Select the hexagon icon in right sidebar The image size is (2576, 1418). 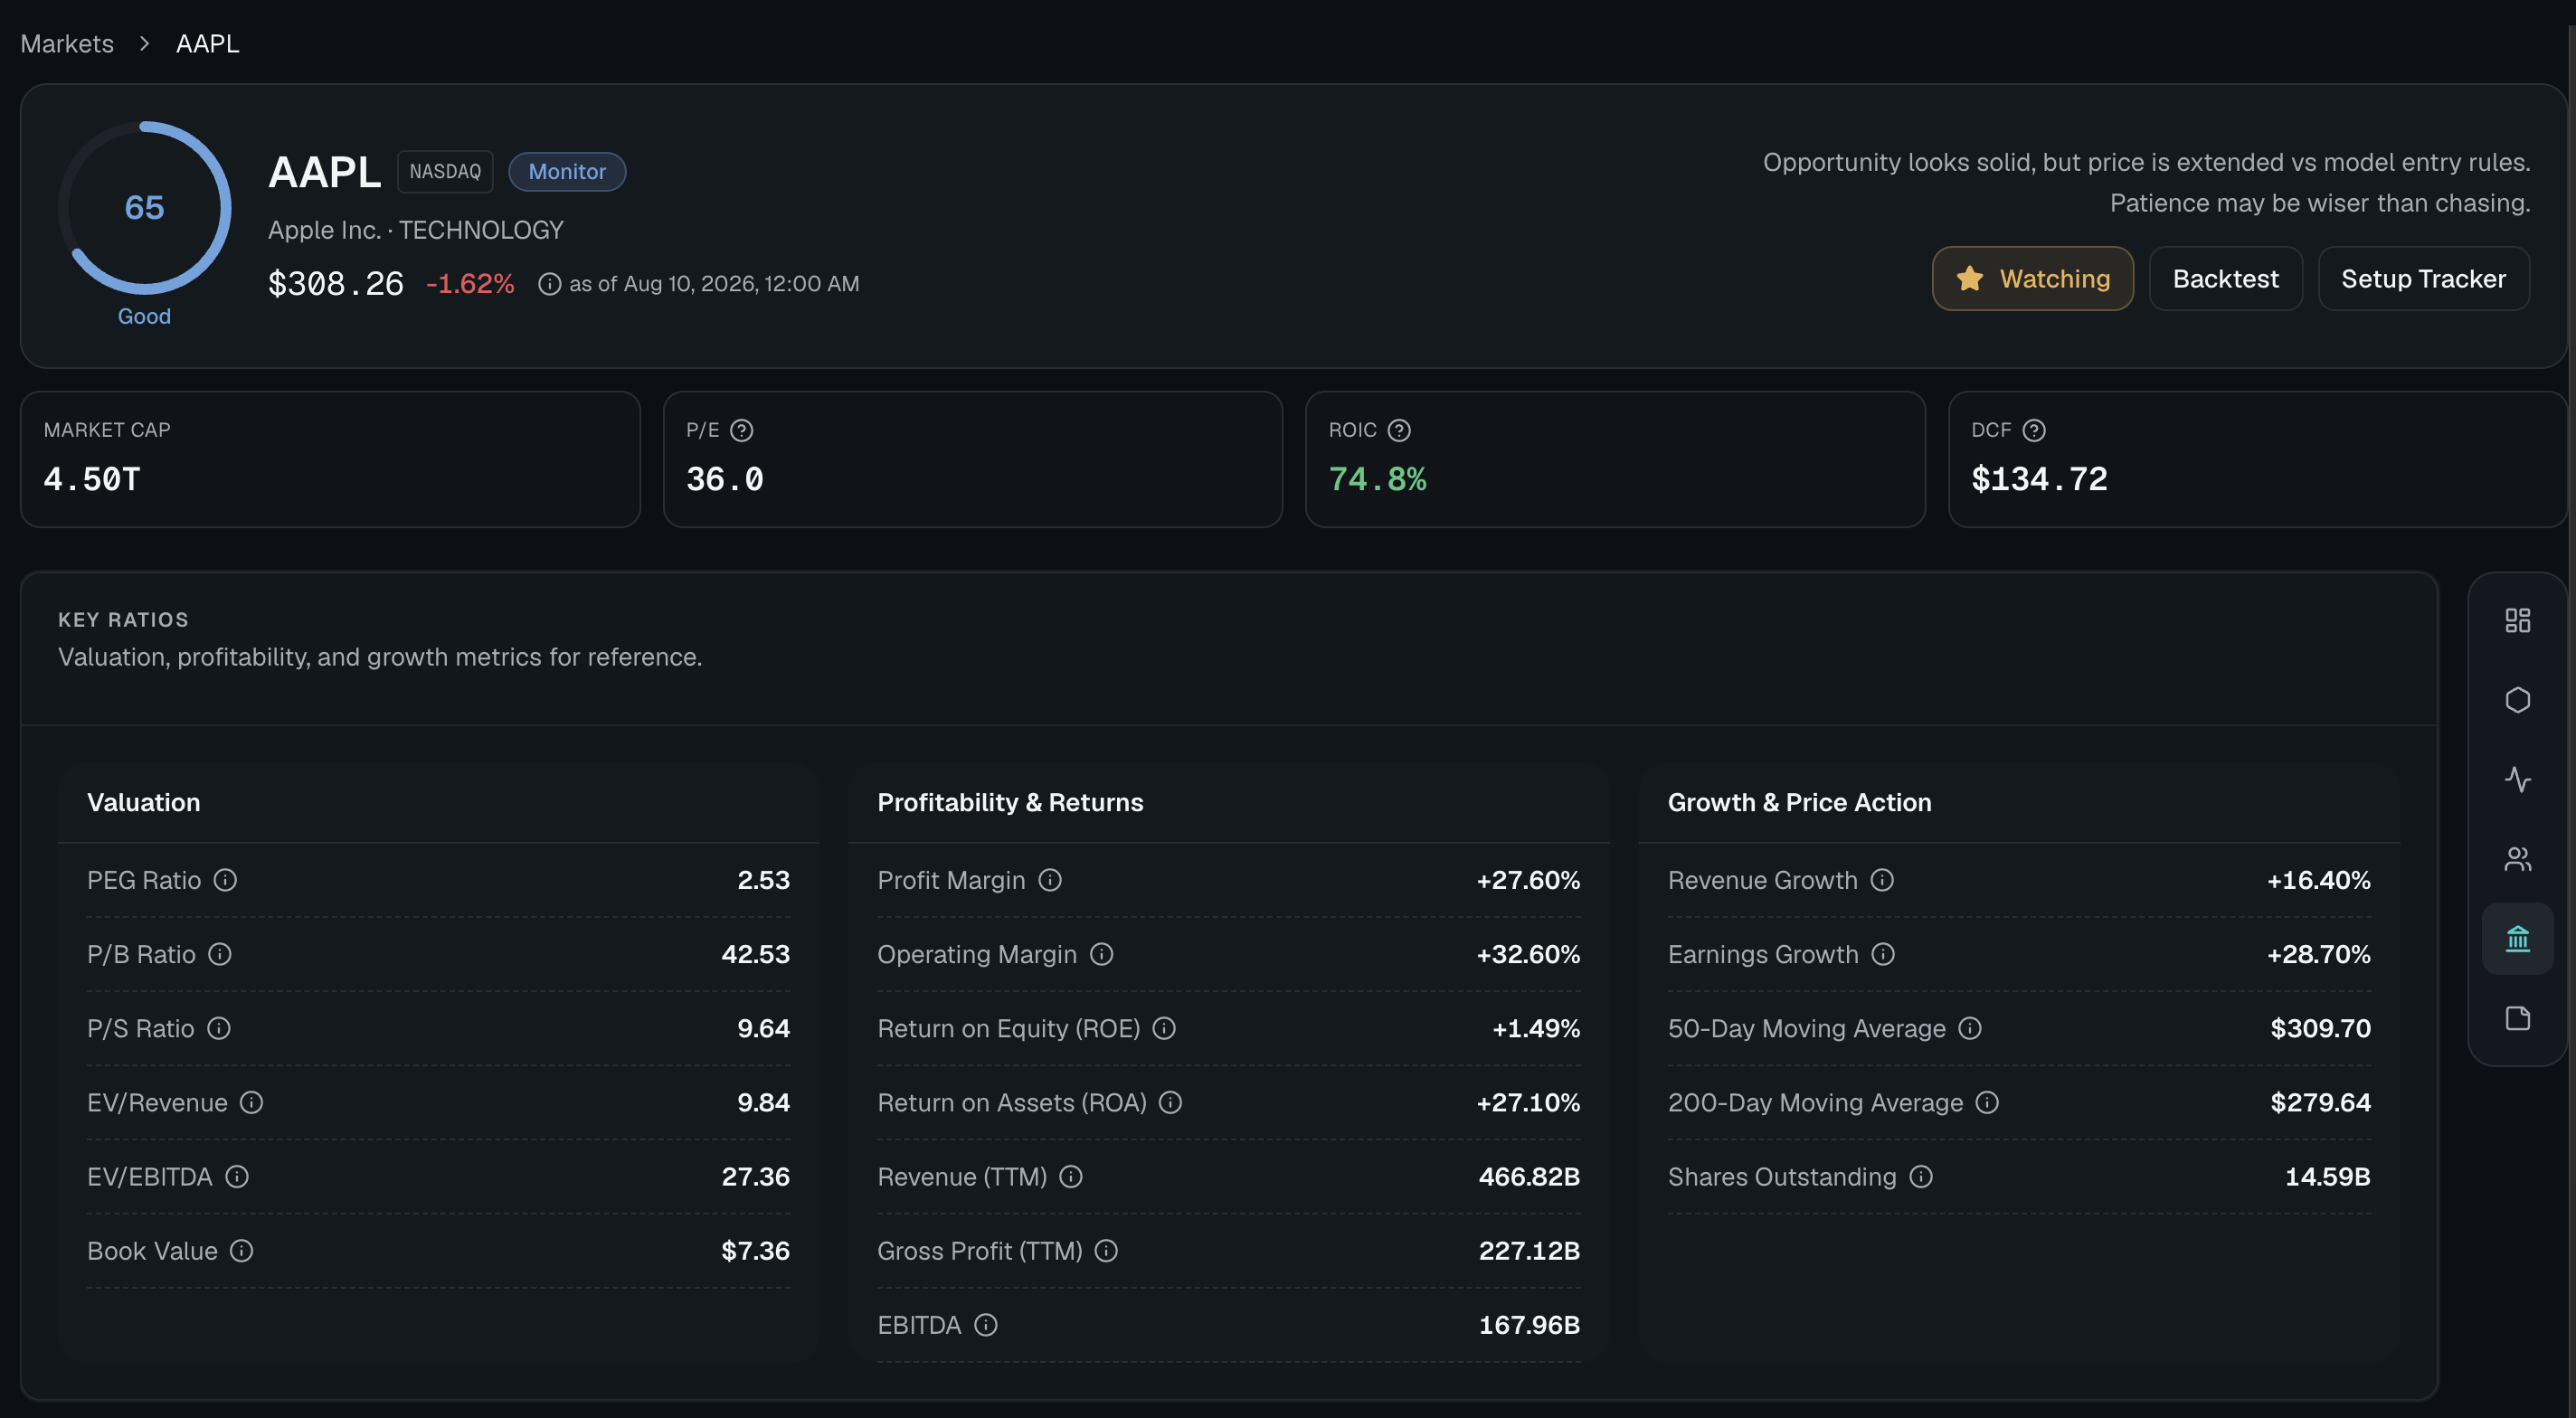click(2517, 700)
